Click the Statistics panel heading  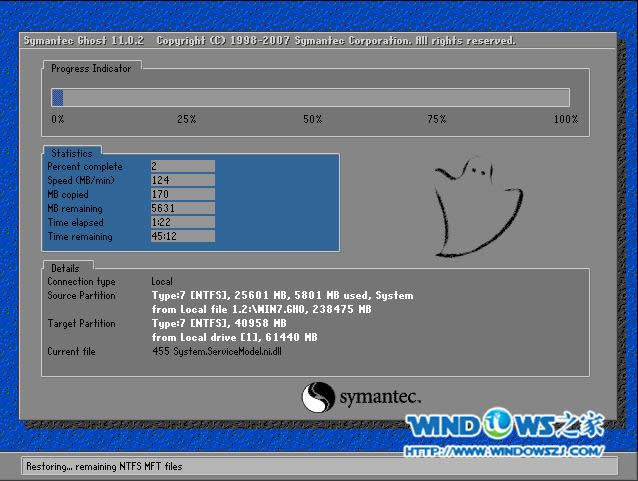(x=71, y=153)
